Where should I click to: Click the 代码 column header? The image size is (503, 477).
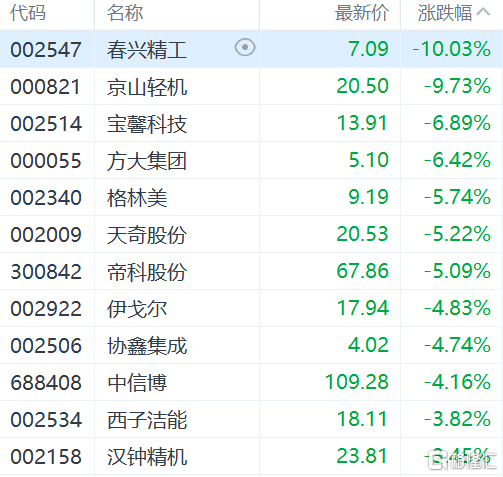point(28,13)
